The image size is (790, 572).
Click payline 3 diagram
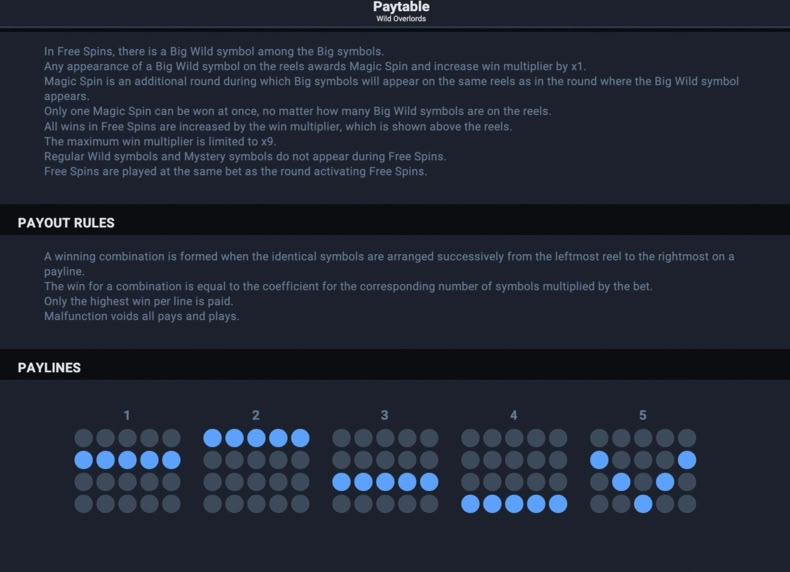385,471
